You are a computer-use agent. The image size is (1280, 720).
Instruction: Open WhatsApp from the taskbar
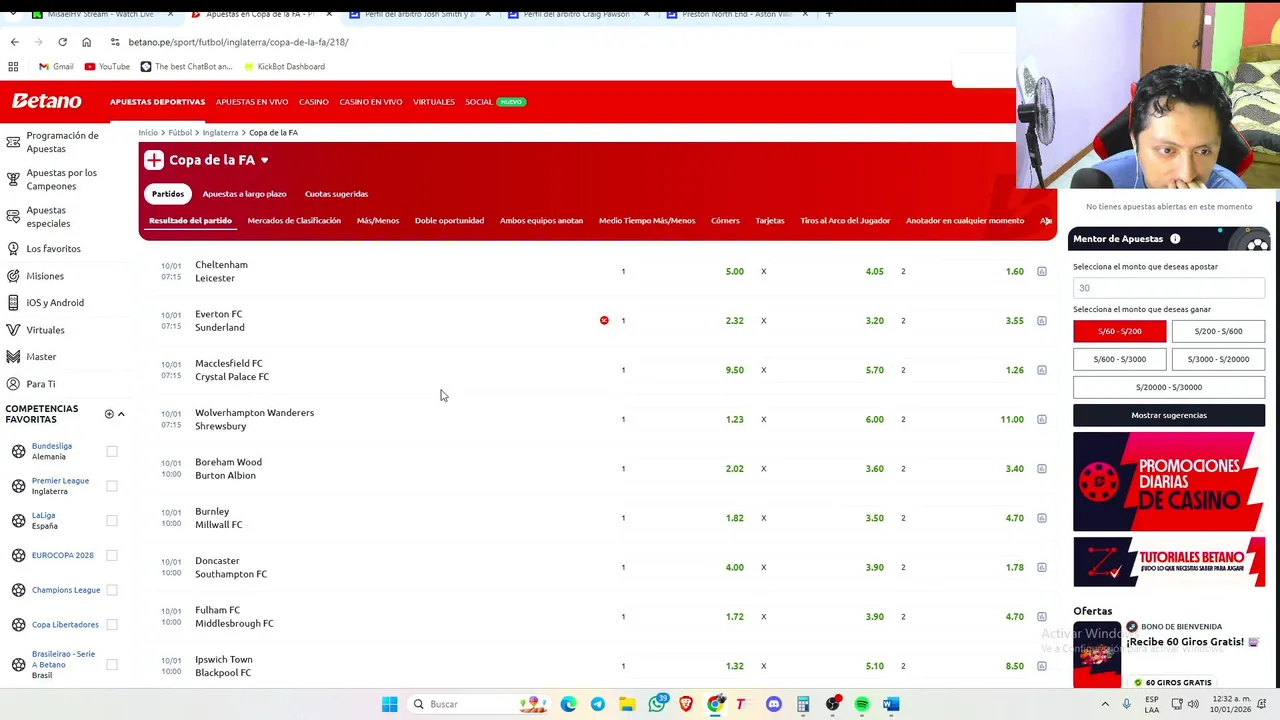(657, 704)
